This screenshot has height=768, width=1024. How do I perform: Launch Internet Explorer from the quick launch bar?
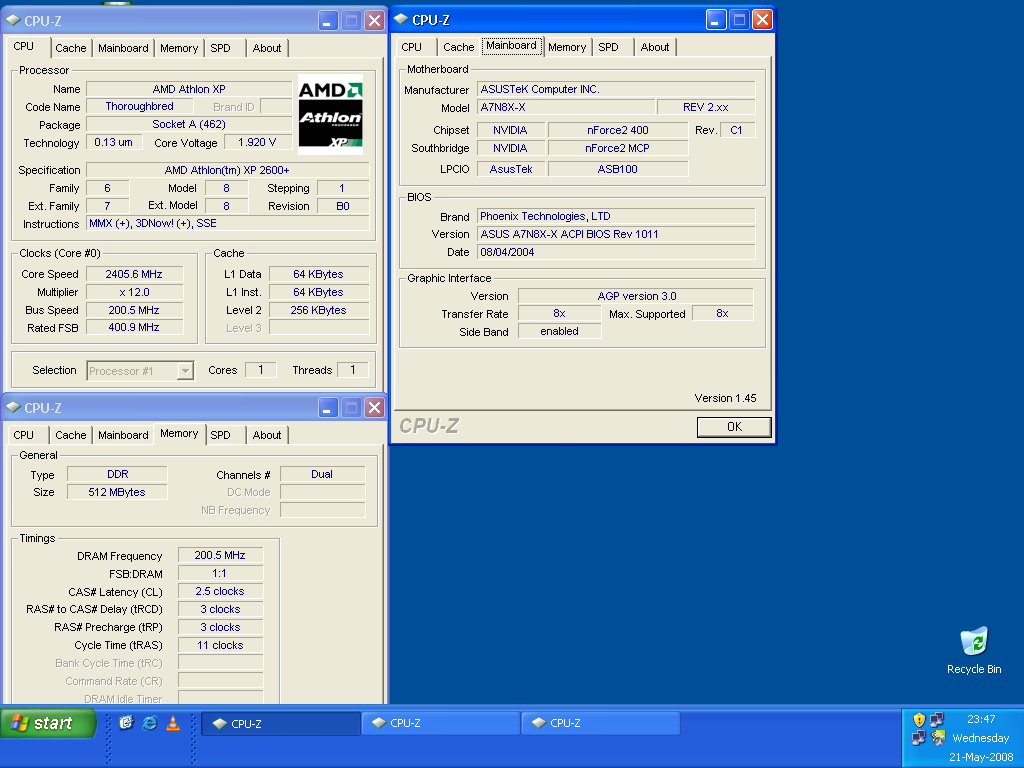(150, 723)
